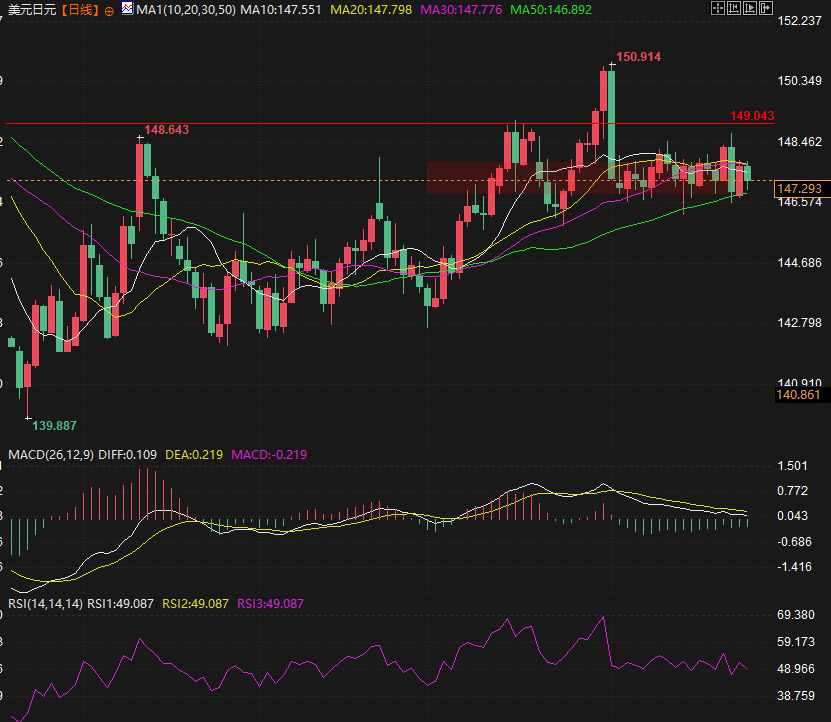Image resolution: width=831 pixels, height=722 pixels.
Task: Select the RSI2:49.087 readout
Action: tap(196, 604)
